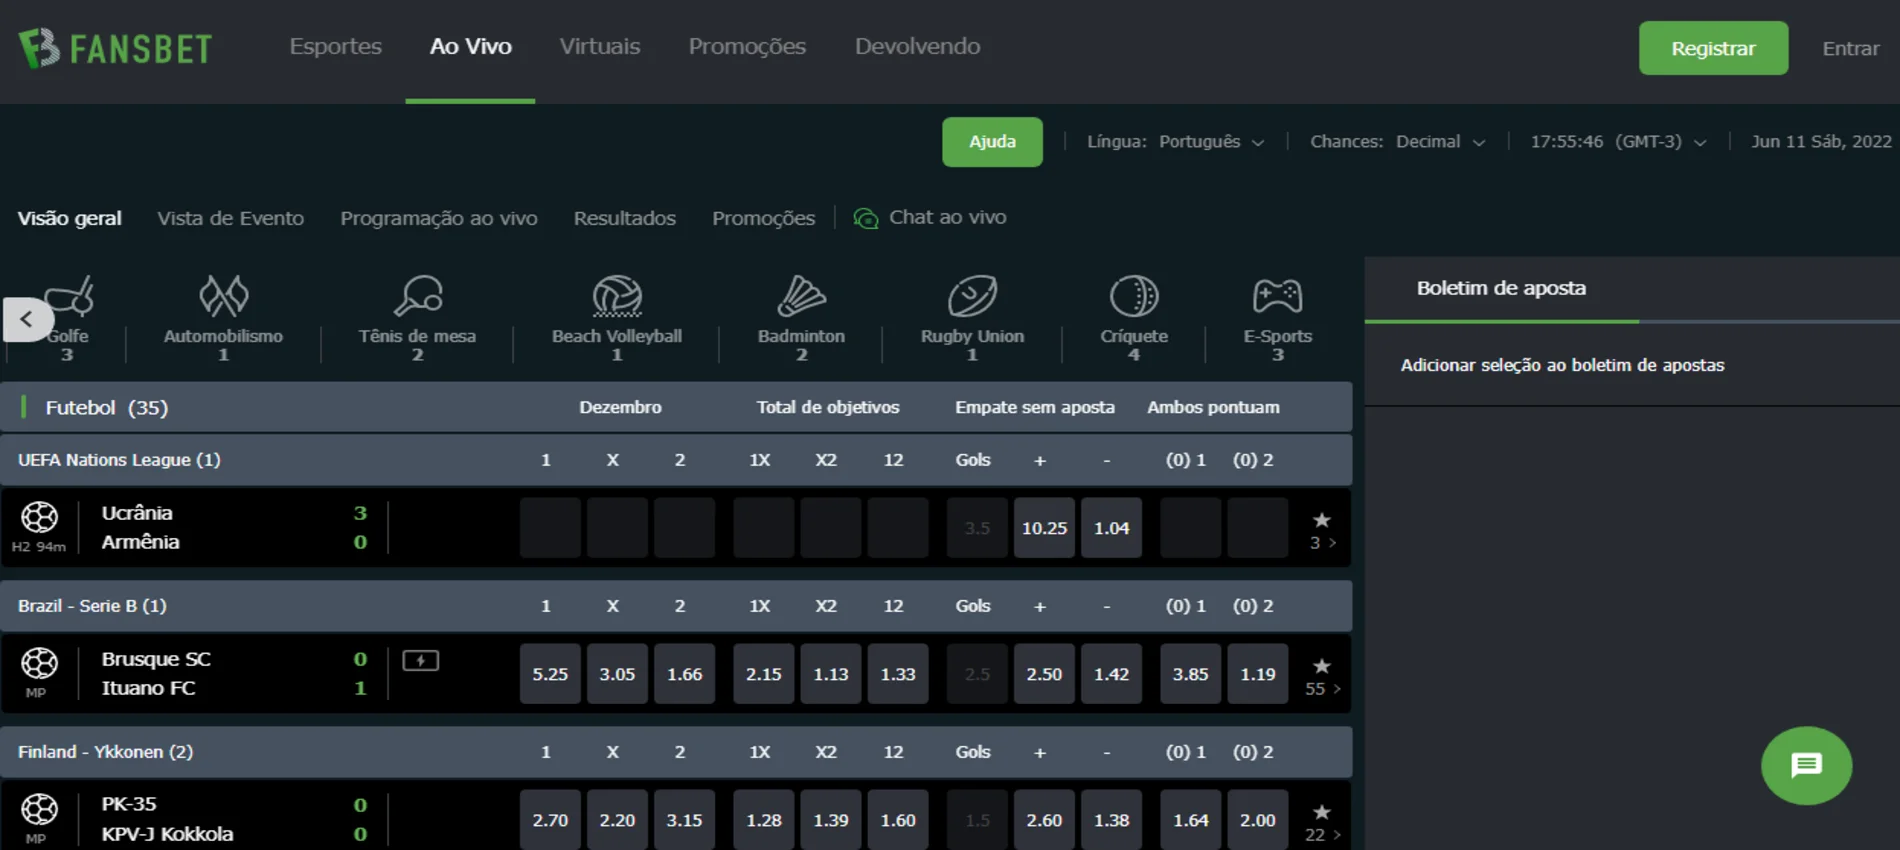
Task: Click the football icon for Brusque SC match
Action: click(39, 663)
